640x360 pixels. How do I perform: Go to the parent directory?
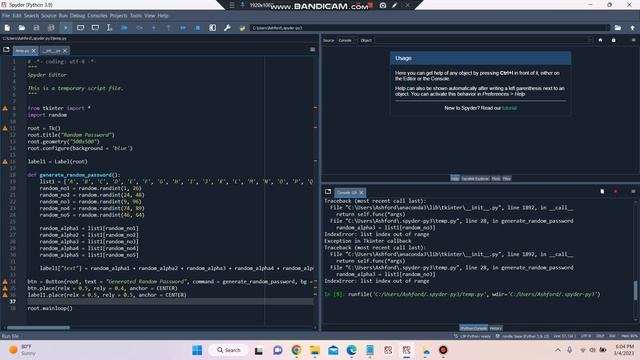pos(632,28)
